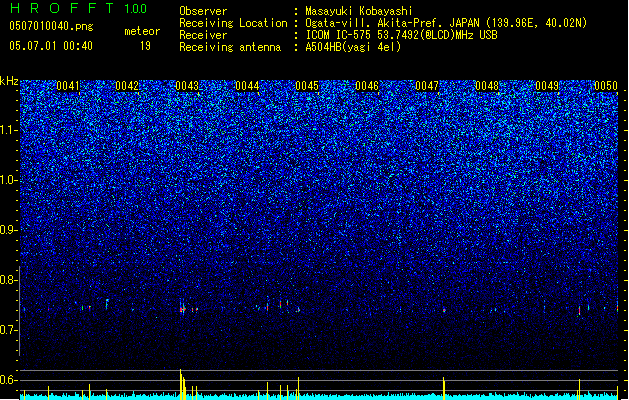Click the 0044 time marker
Screen dimensions: 629x400
pos(247,86)
